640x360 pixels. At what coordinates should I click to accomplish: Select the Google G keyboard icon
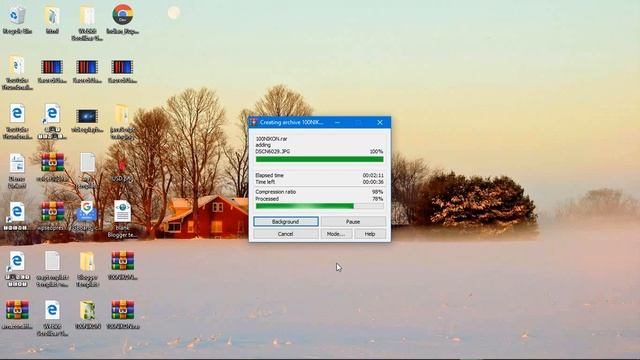pyautogui.click(x=87, y=216)
